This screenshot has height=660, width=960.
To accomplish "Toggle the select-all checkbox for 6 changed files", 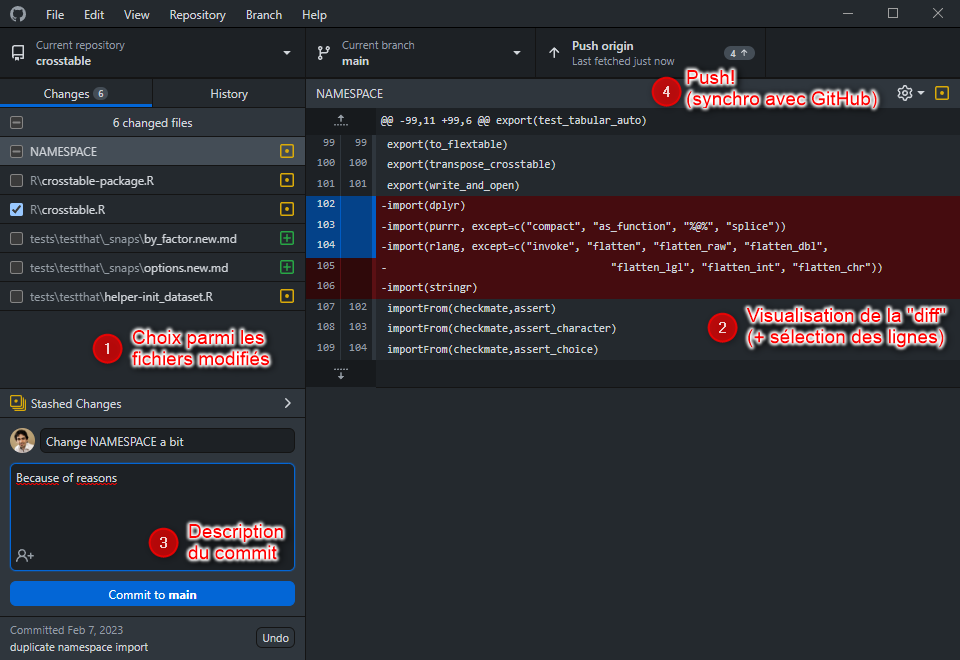I will [x=16, y=123].
